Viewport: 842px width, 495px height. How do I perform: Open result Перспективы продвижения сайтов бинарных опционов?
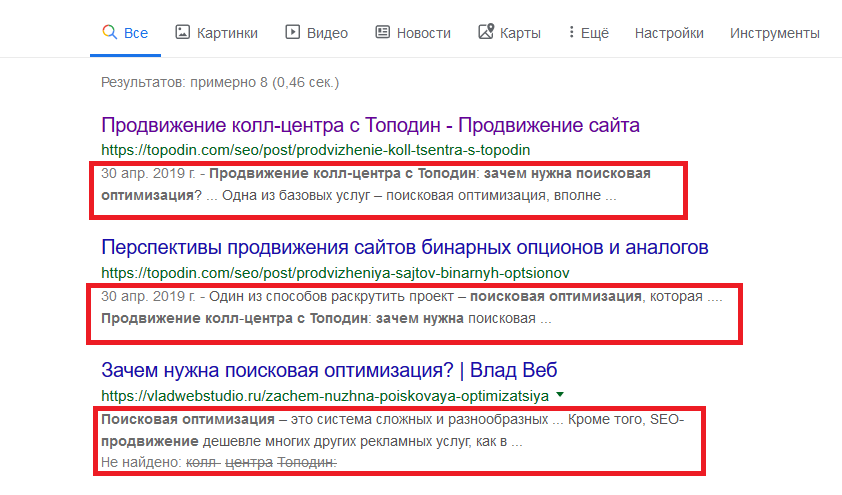pyautogui.click(x=405, y=248)
